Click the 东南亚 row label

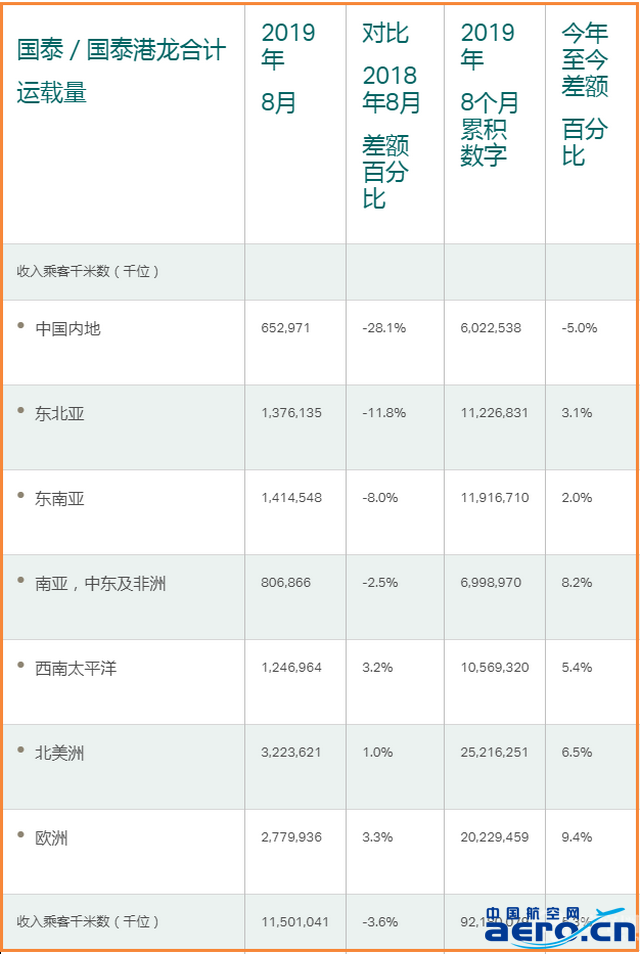tap(60, 500)
